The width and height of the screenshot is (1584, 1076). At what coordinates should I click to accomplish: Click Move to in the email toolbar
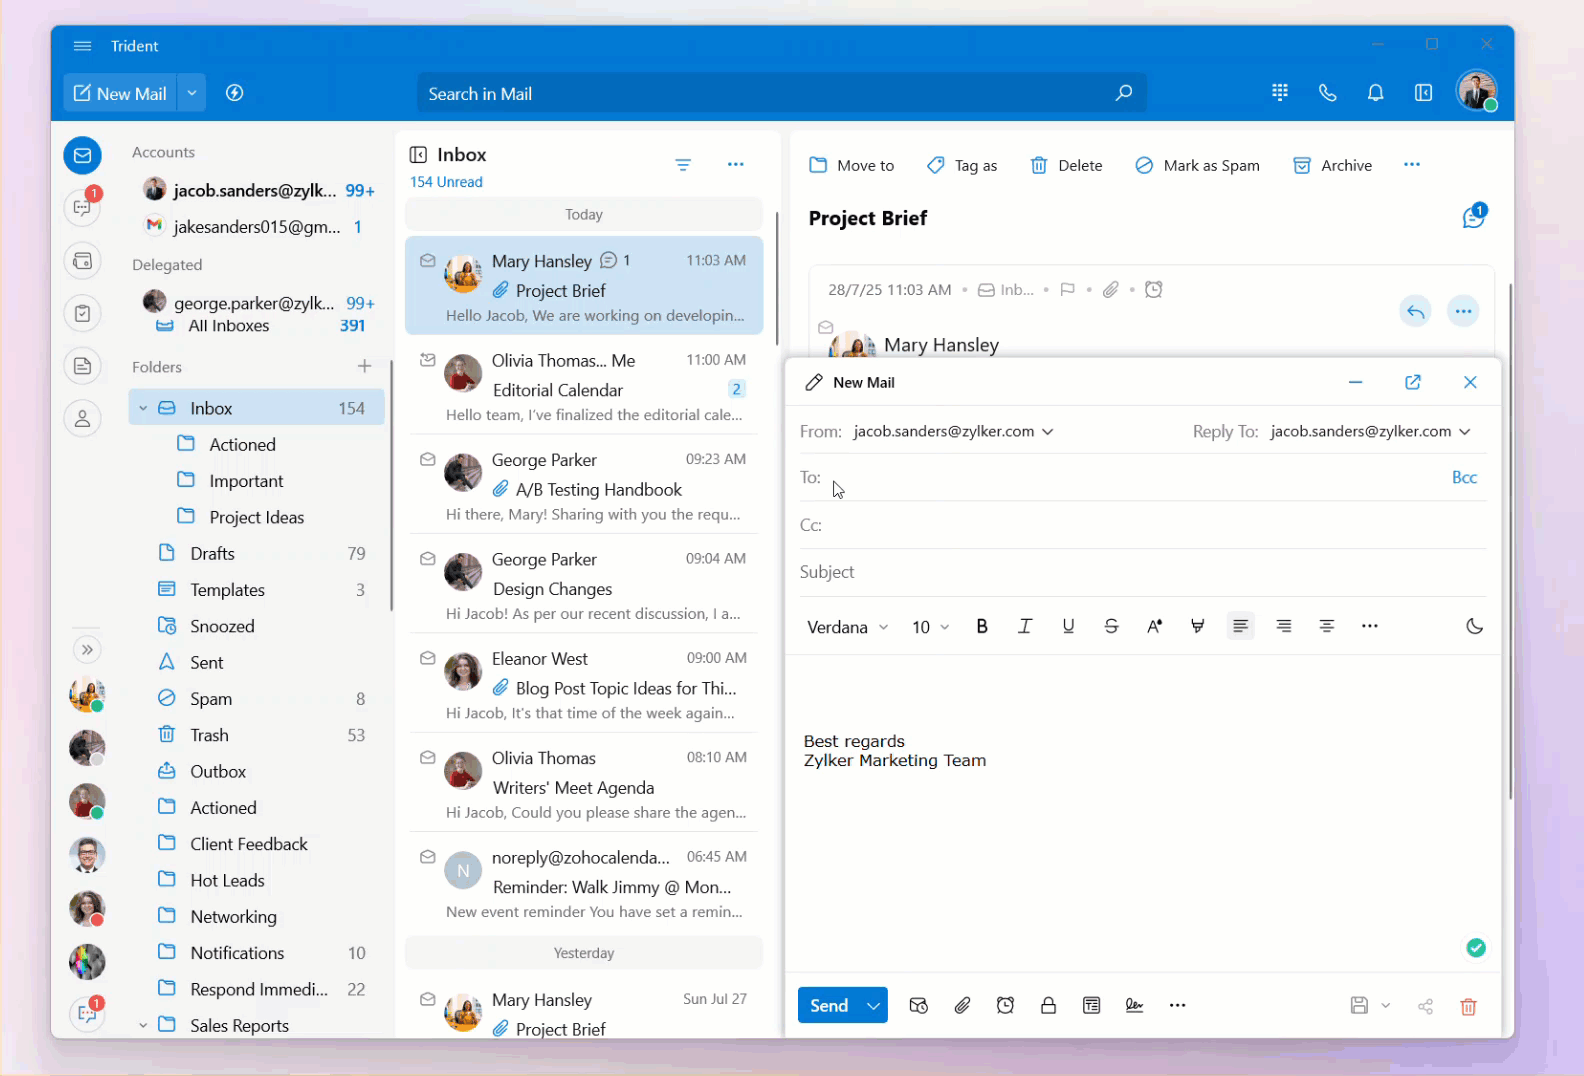click(852, 165)
